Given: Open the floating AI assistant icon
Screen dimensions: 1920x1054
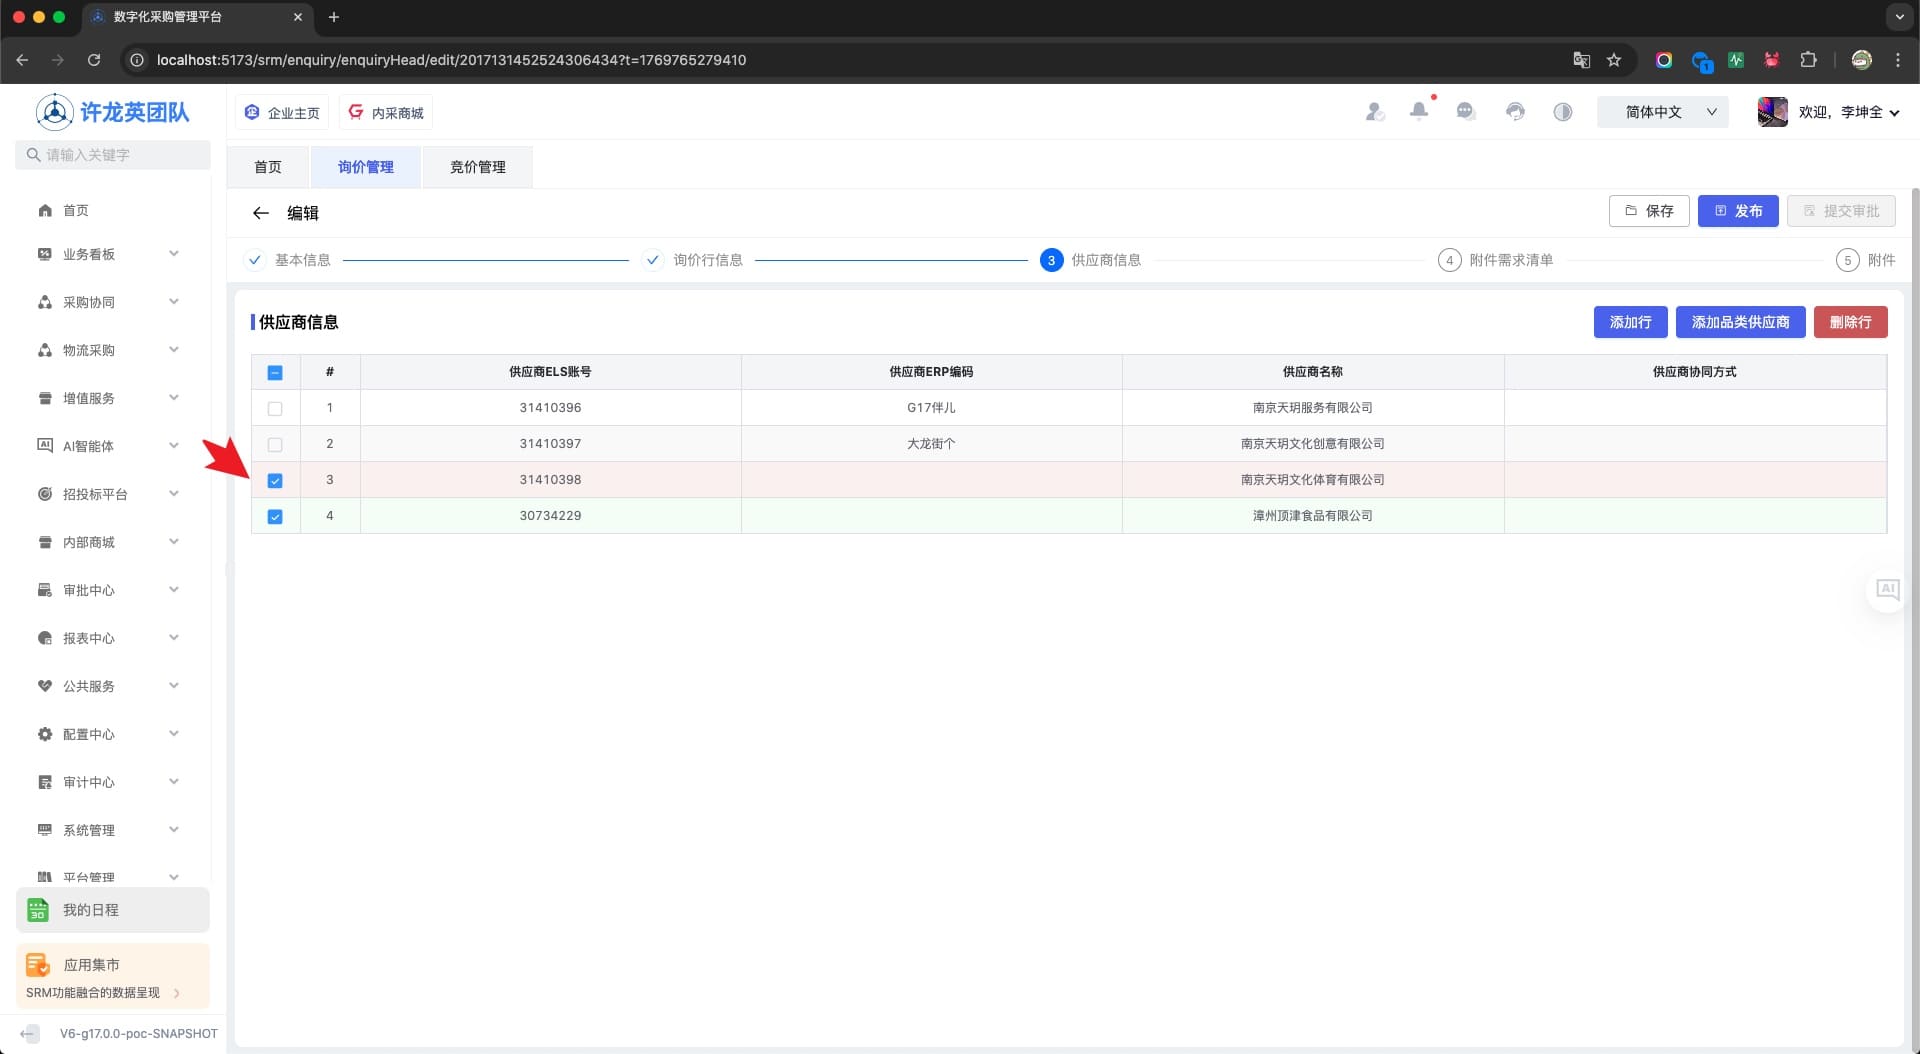Looking at the screenshot, I should [1887, 589].
